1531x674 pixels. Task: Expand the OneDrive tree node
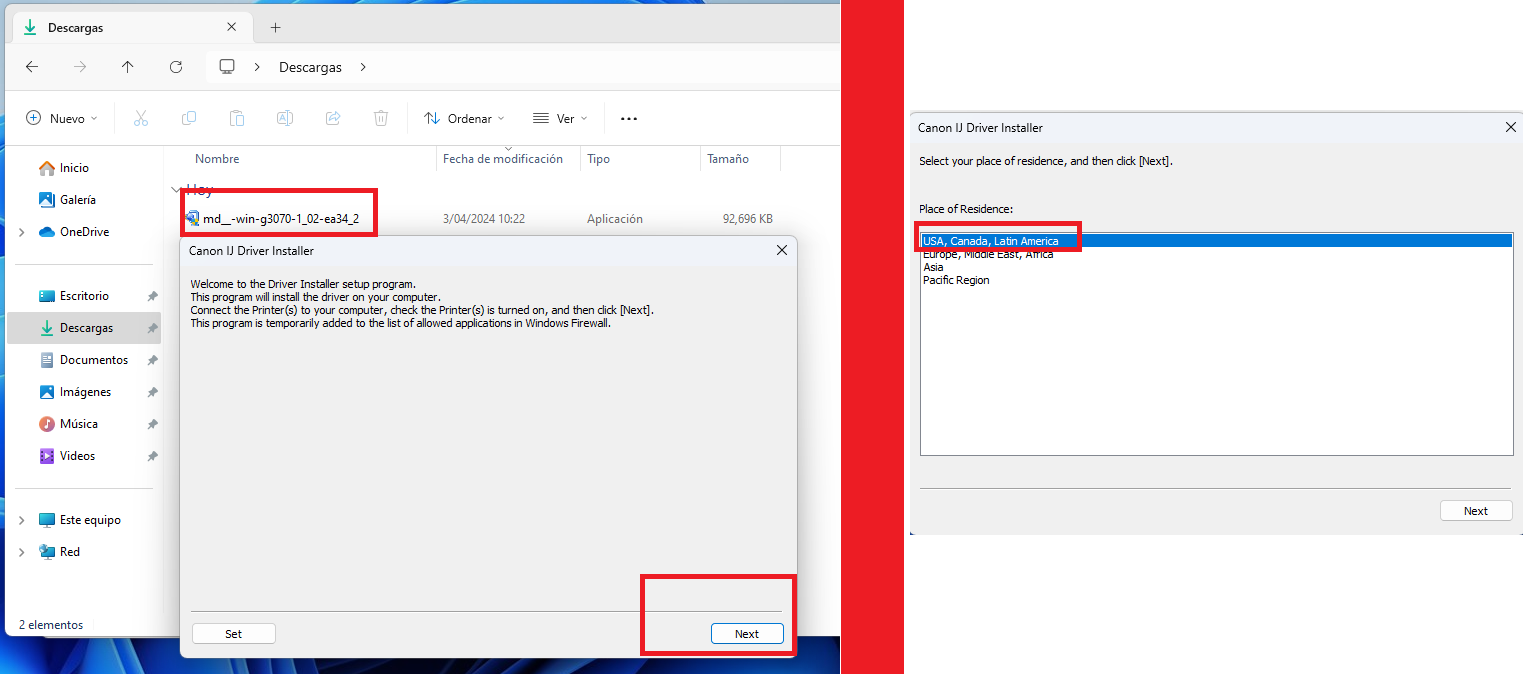(x=22, y=232)
